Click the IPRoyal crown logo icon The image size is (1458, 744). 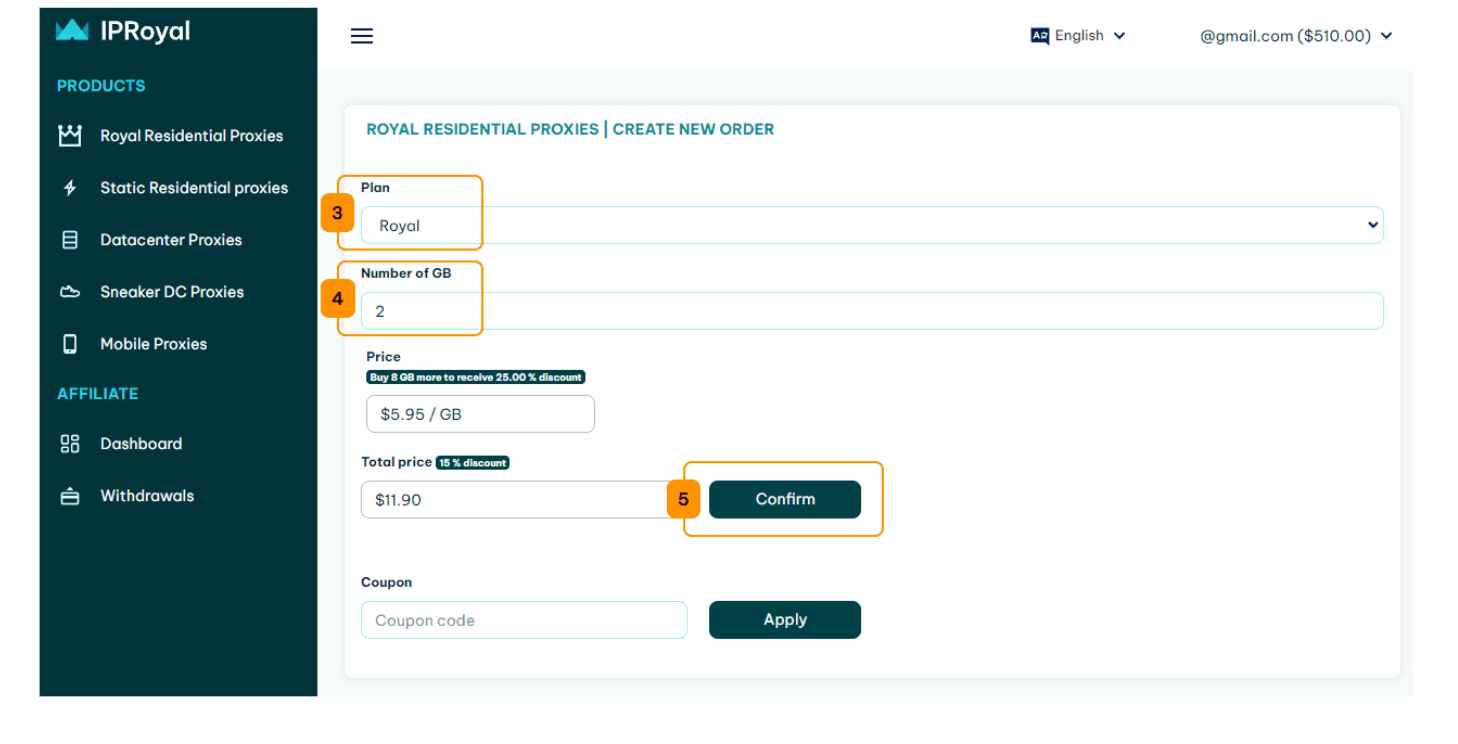(x=72, y=31)
